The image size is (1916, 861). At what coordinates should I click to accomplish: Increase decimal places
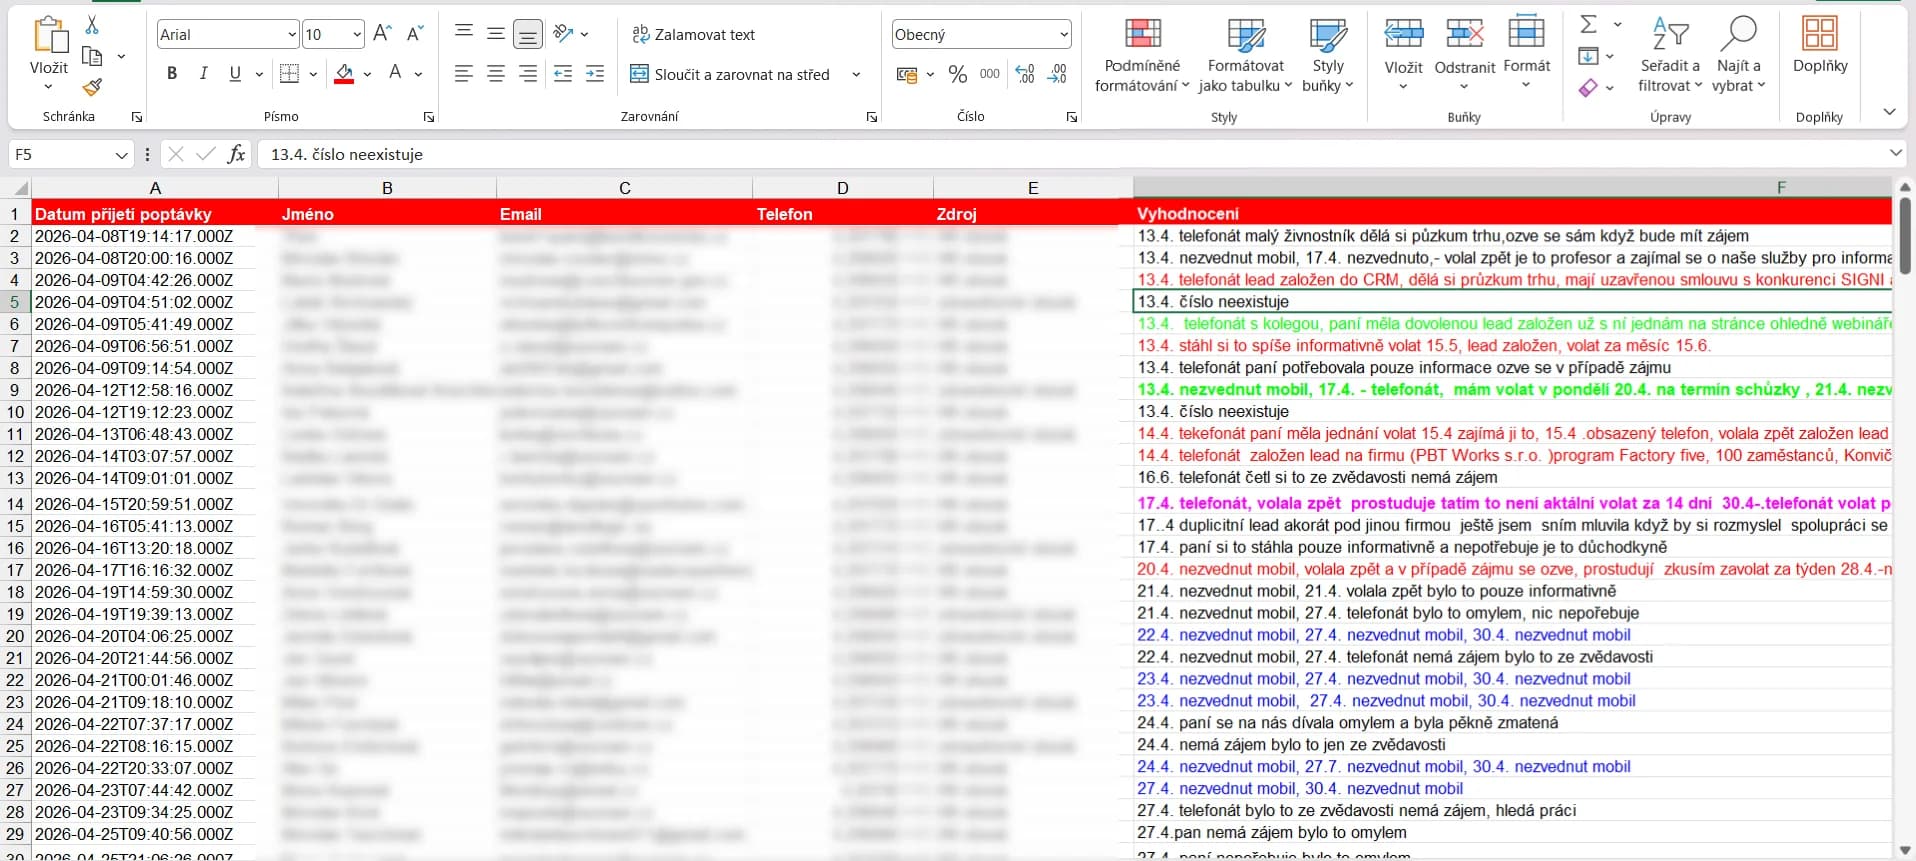[x=1025, y=74]
